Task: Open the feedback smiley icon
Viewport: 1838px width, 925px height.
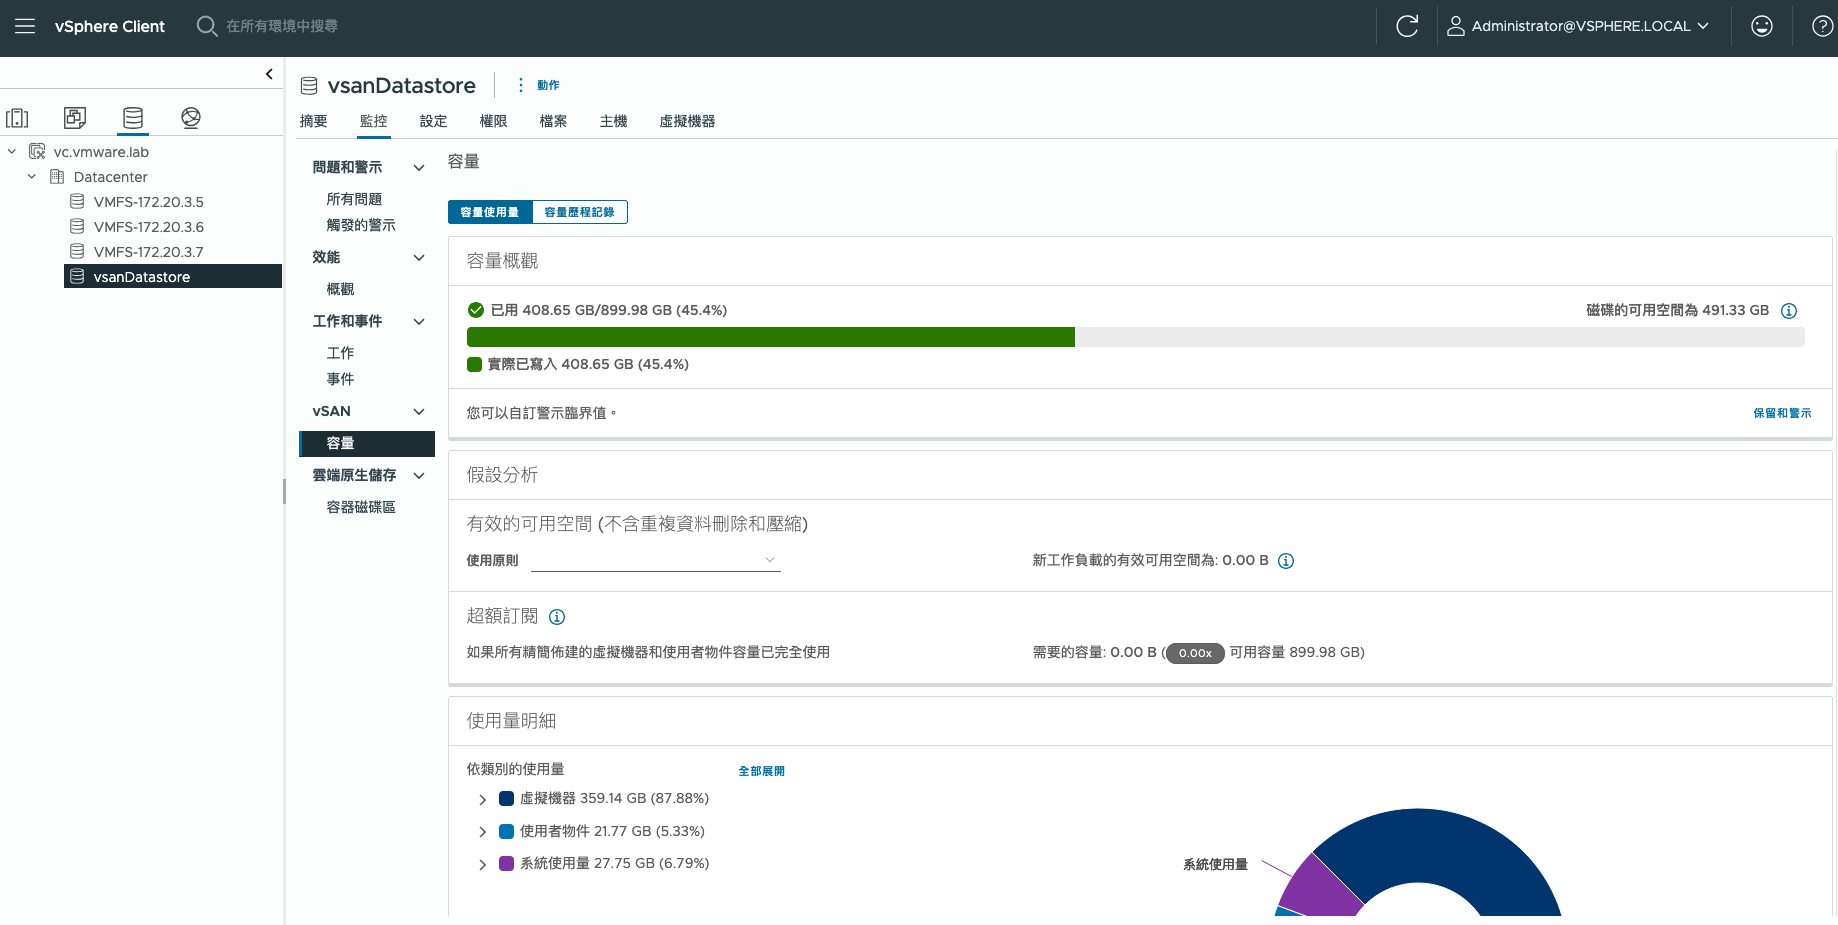Action: tap(1762, 26)
